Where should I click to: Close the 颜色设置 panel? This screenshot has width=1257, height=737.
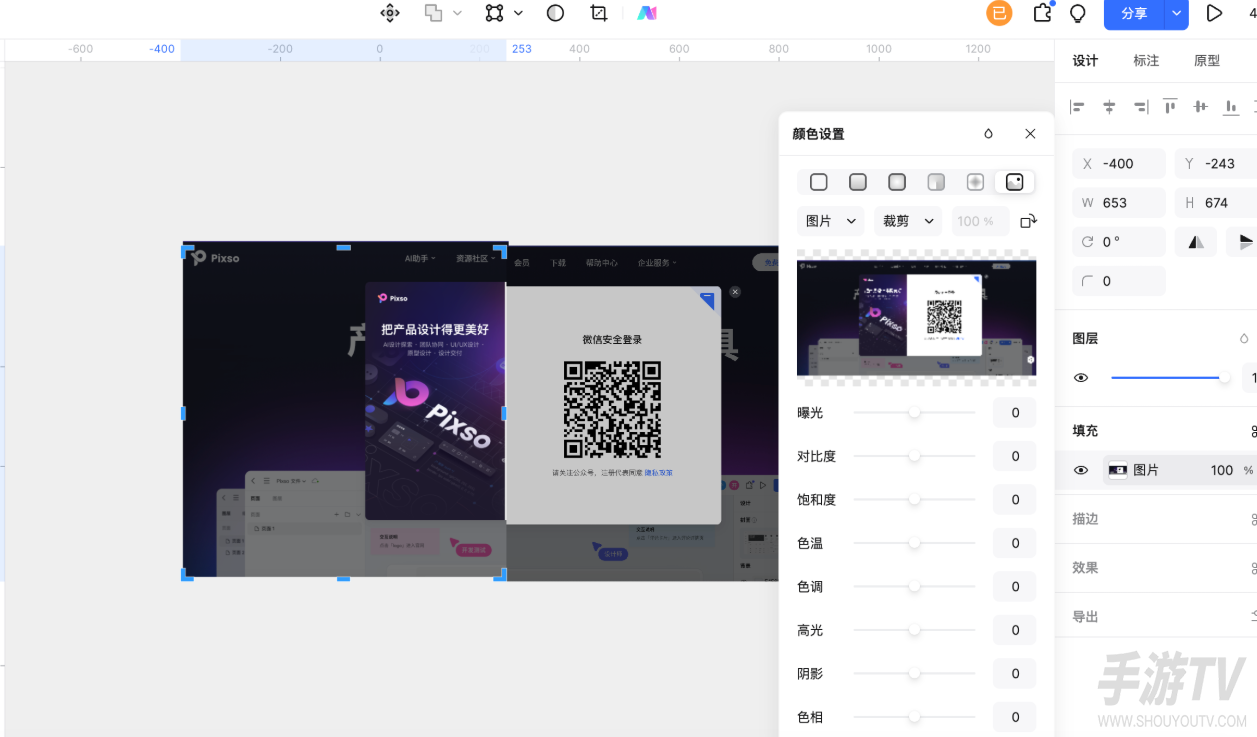(x=1030, y=134)
